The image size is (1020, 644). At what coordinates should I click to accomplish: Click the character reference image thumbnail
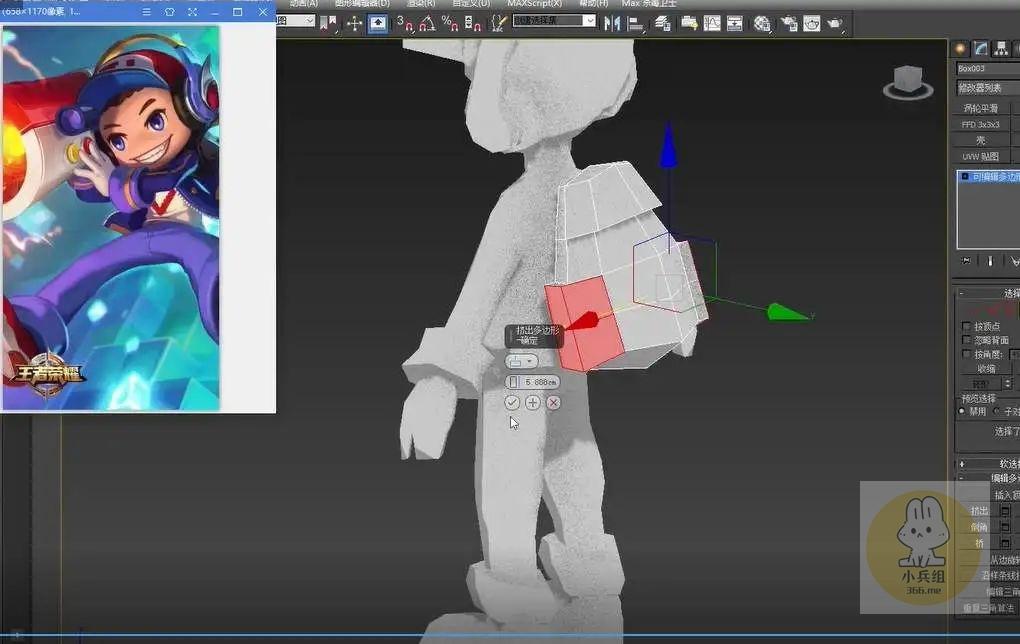coord(111,219)
